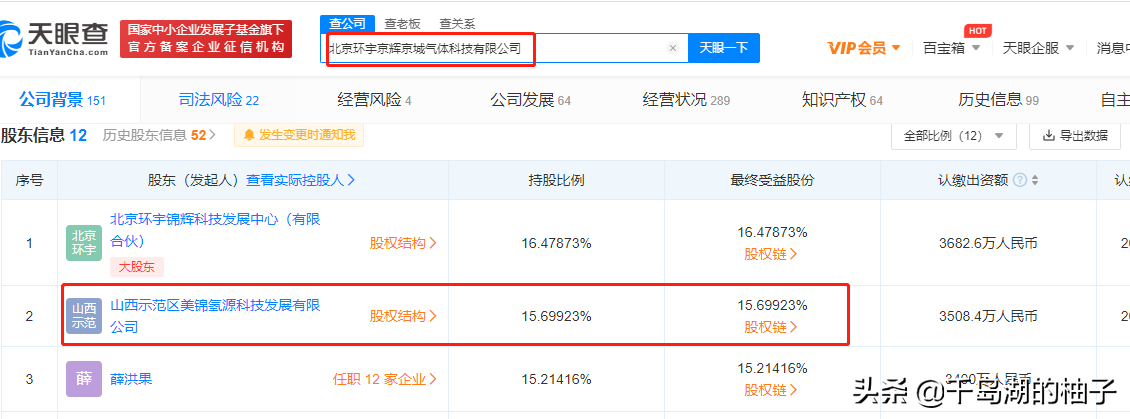Sort by 认缴出资额 column arrows
1130x419 pixels.
pyautogui.click(x=1034, y=181)
